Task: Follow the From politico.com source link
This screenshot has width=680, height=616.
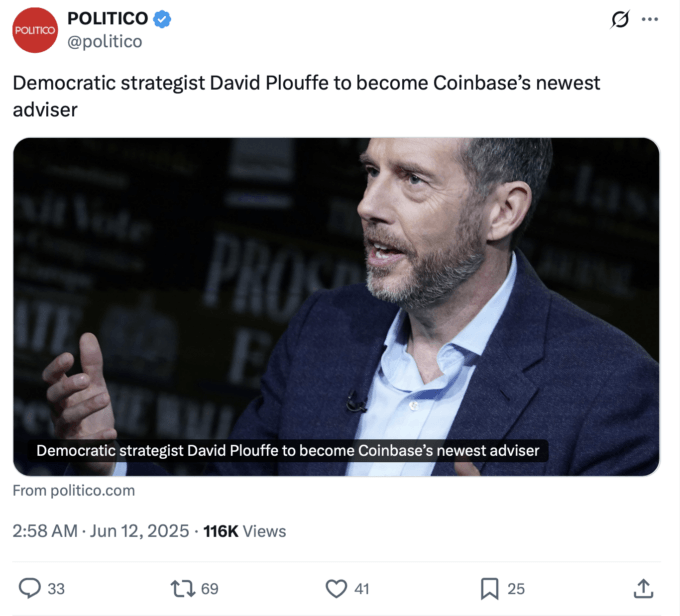Action: [x=74, y=491]
